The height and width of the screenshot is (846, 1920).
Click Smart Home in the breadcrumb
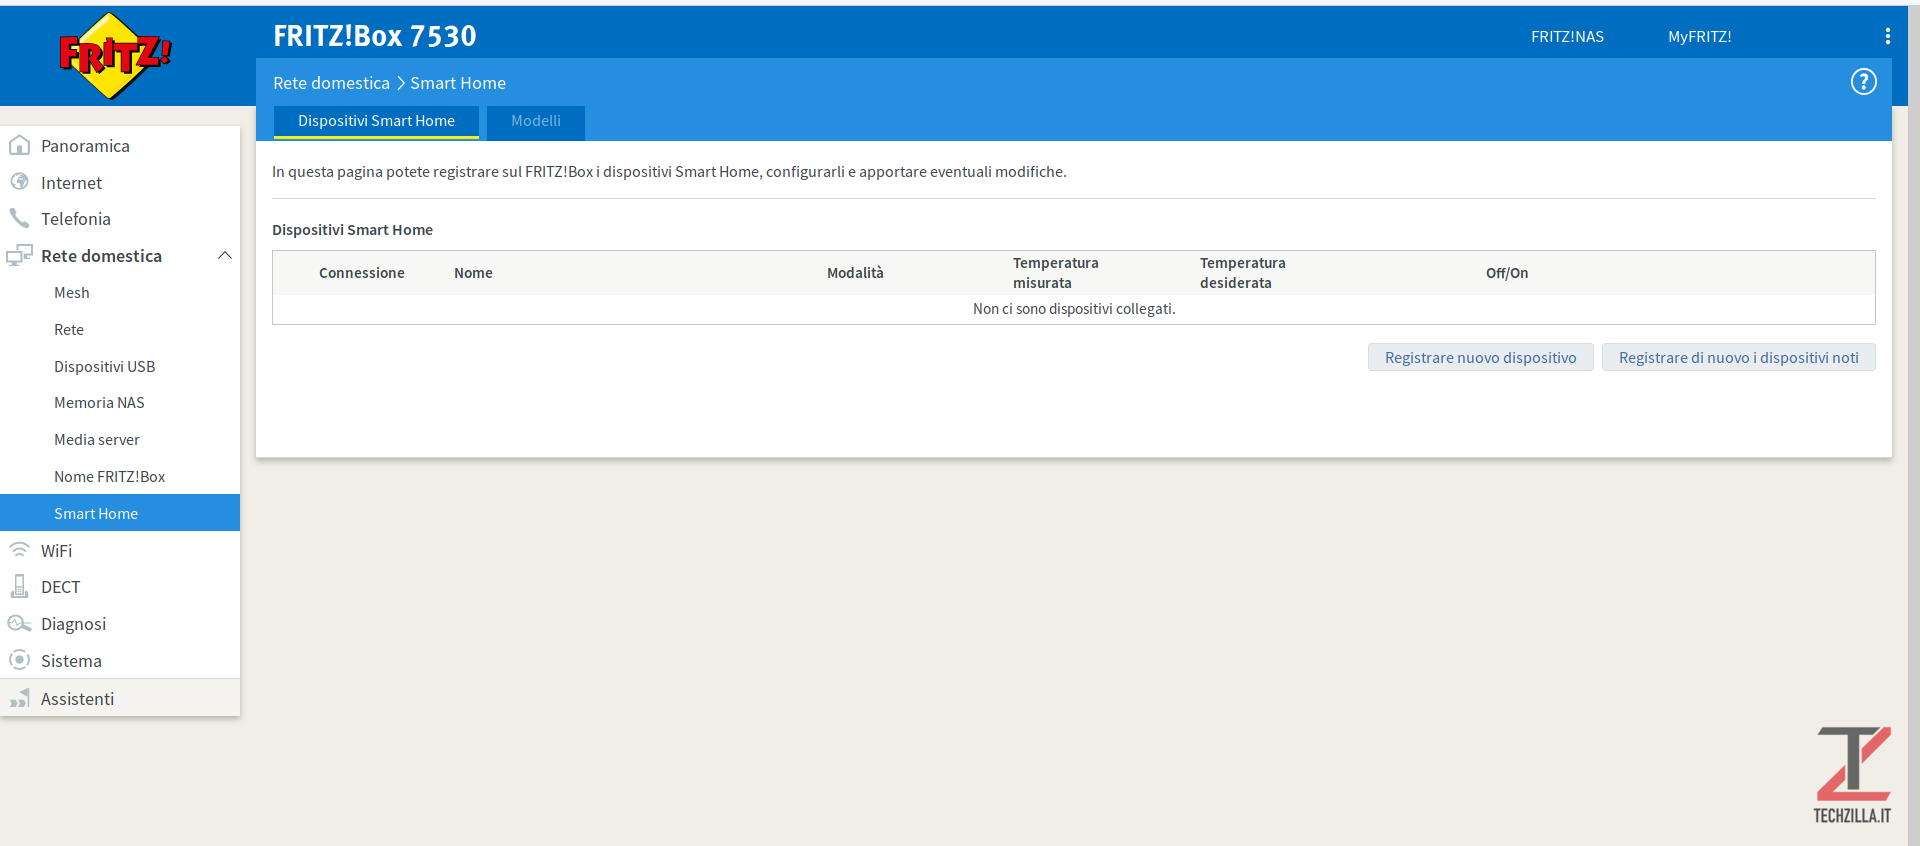coord(458,83)
